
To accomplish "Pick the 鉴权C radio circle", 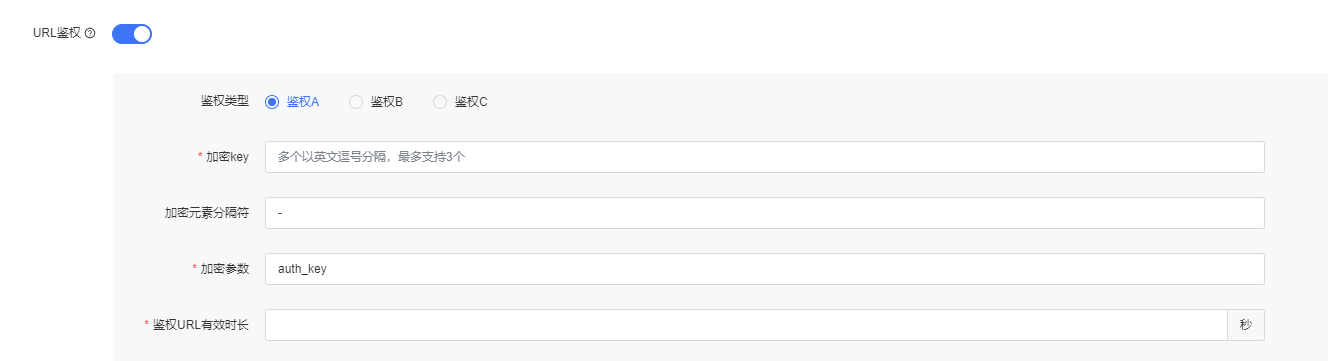I will tap(440, 101).
